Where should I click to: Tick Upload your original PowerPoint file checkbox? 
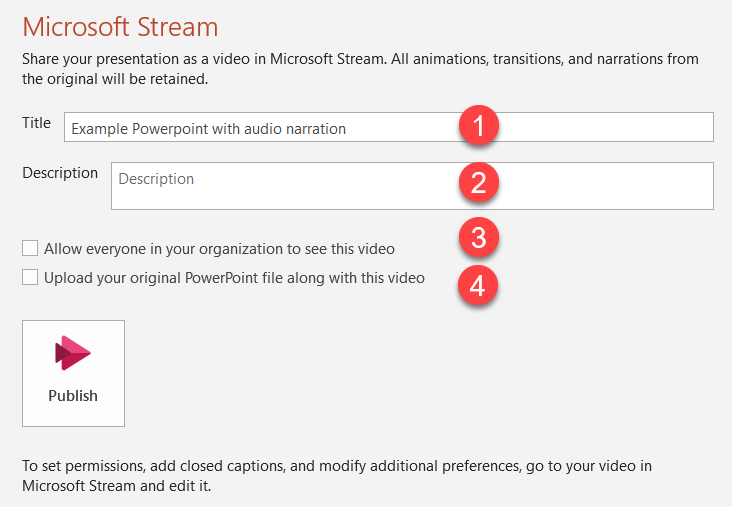30,277
